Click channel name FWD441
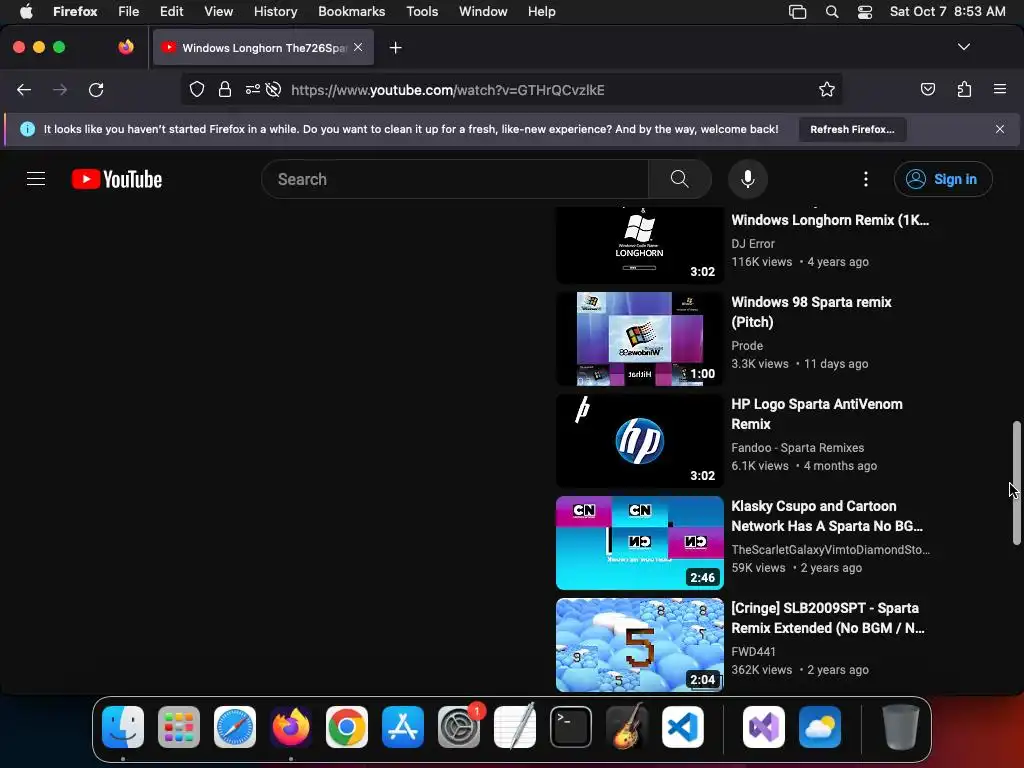The width and height of the screenshot is (1024, 768). coord(754,651)
